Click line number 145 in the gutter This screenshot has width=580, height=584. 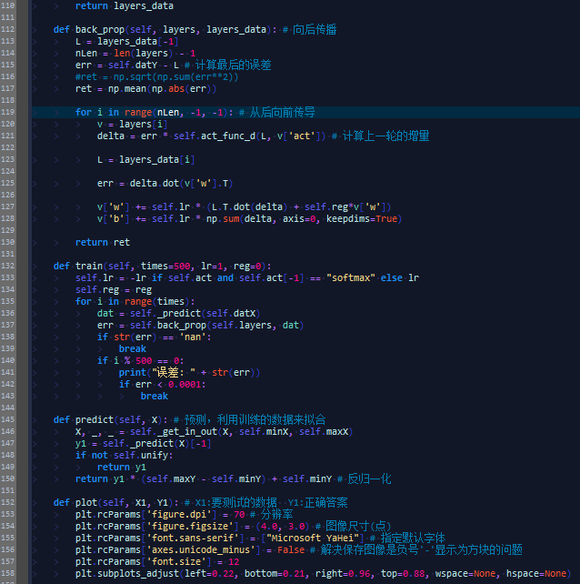pyautogui.click(x=8, y=420)
